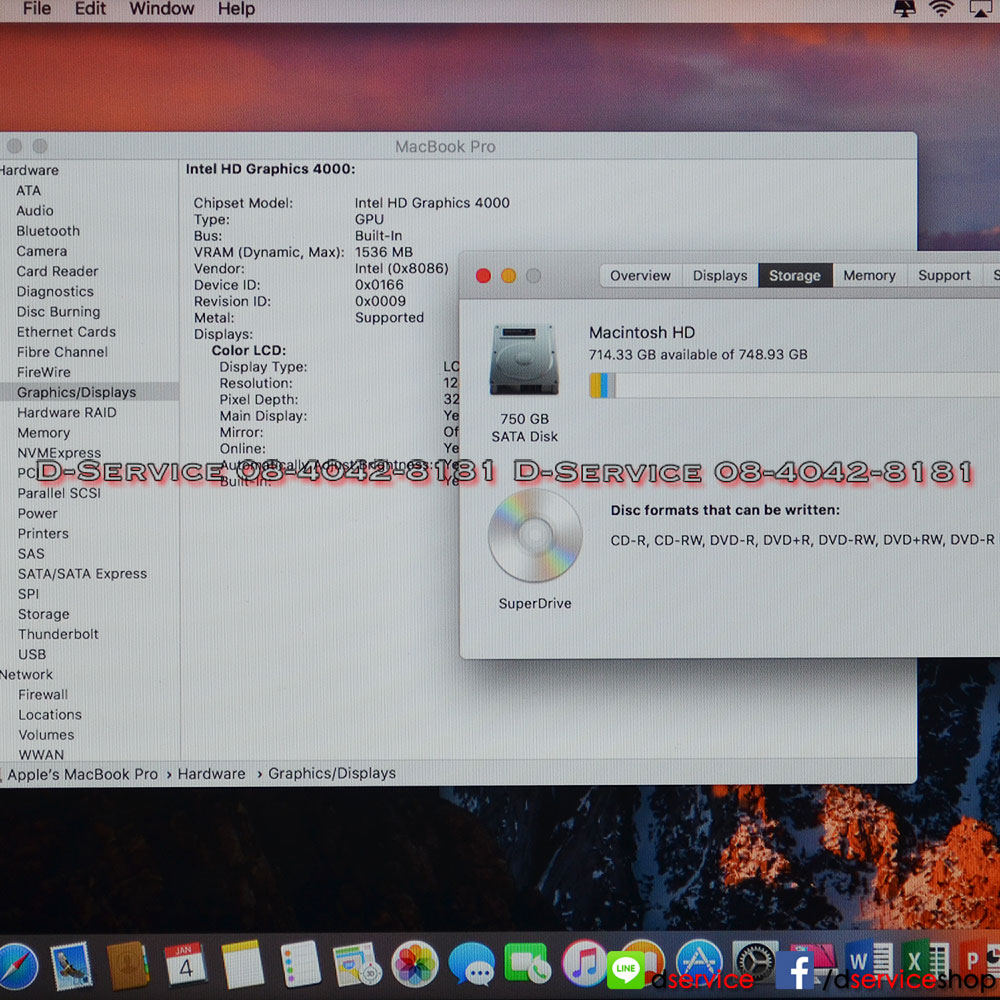
Task: Click Hardware in the bottom path bar
Action: pyautogui.click(x=212, y=774)
